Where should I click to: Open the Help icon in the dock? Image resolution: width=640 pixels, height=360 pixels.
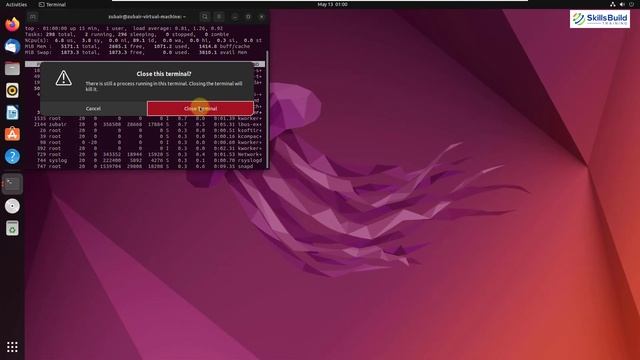pos(12,156)
